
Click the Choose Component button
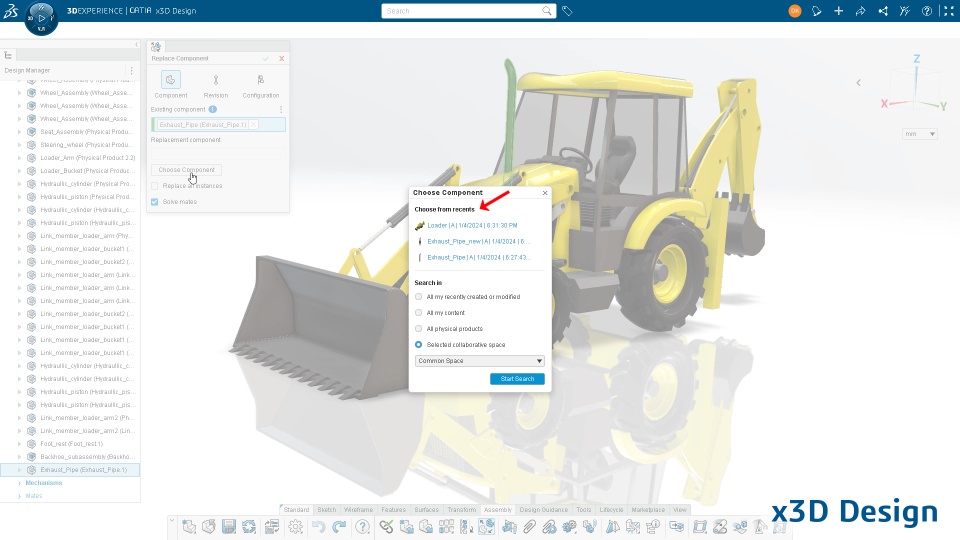click(x=187, y=170)
